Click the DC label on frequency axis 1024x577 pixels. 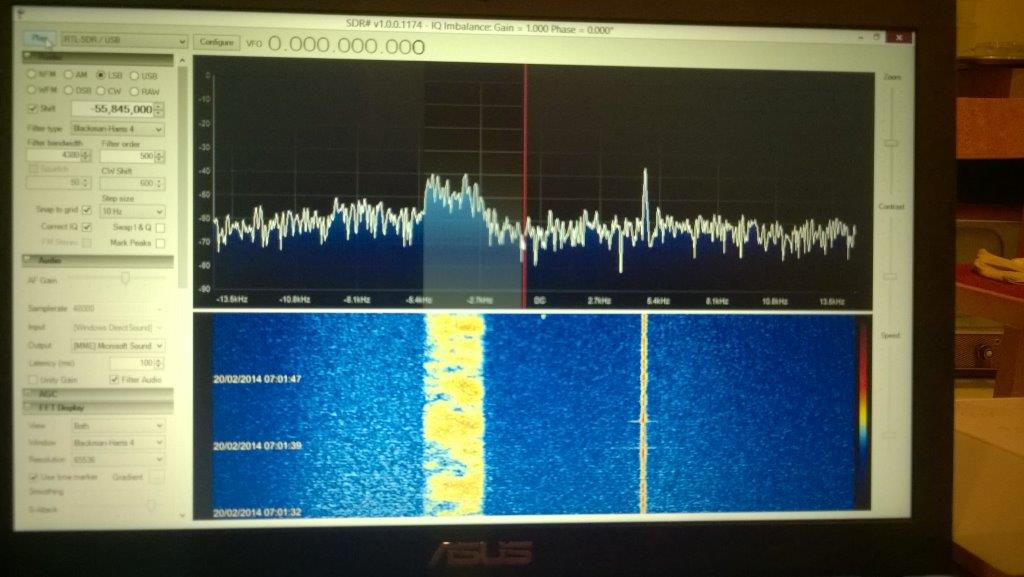540,301
